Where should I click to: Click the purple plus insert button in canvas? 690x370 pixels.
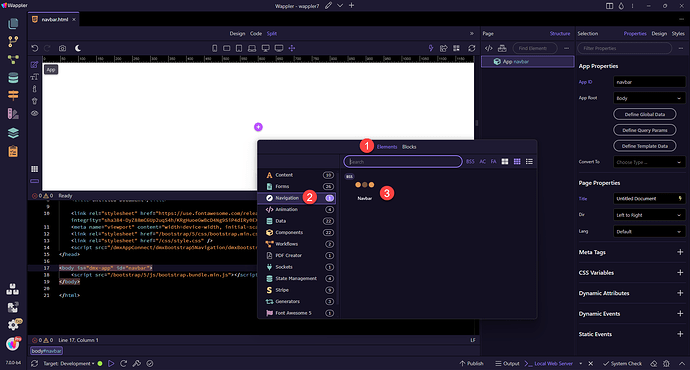click(258, 127)
